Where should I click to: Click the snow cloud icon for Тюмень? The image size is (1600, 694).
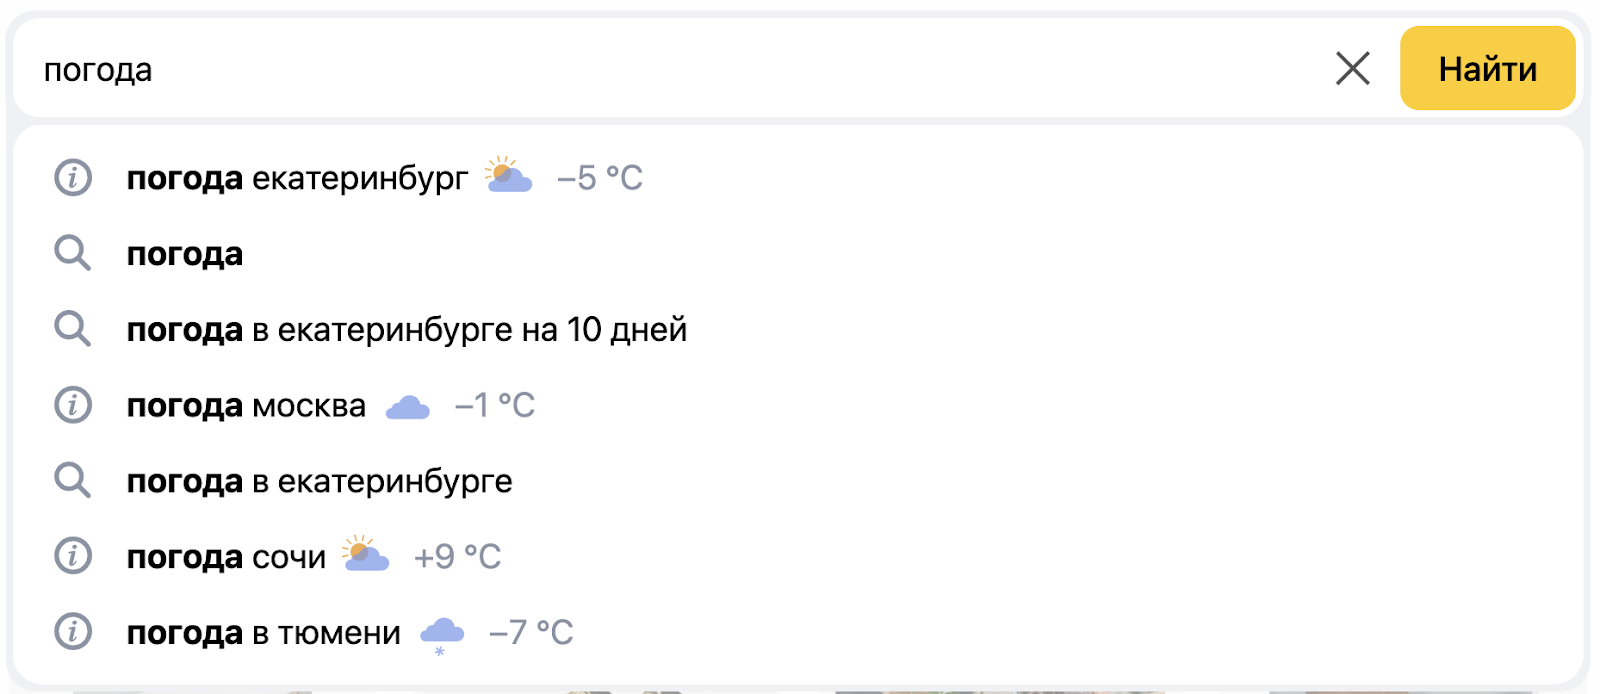point(442,635)
